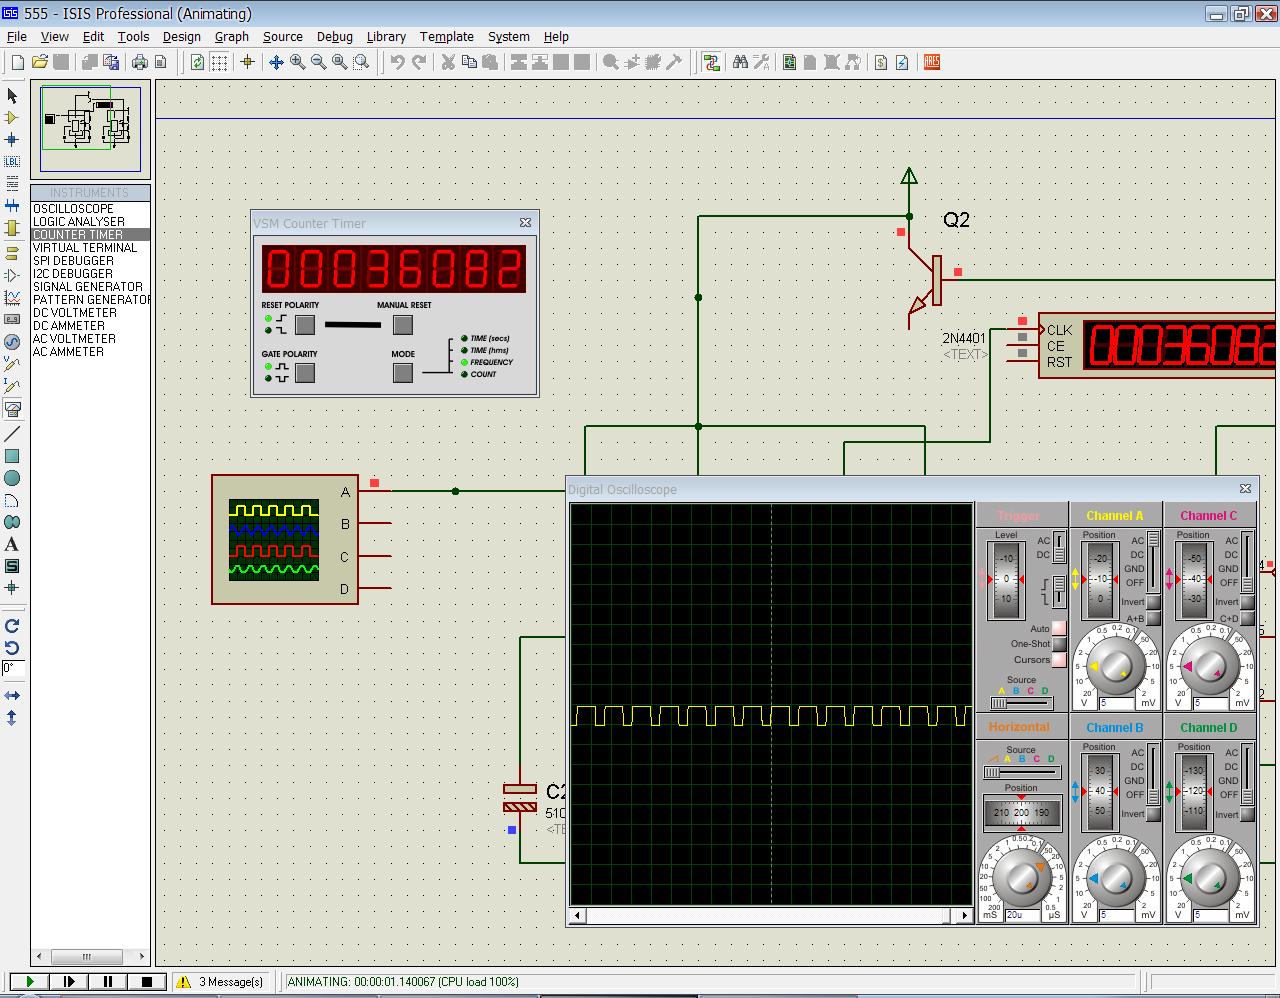
Task: Click the Rotate Clockwise icon
Action: pyautogui.click(x=12, y=626)
